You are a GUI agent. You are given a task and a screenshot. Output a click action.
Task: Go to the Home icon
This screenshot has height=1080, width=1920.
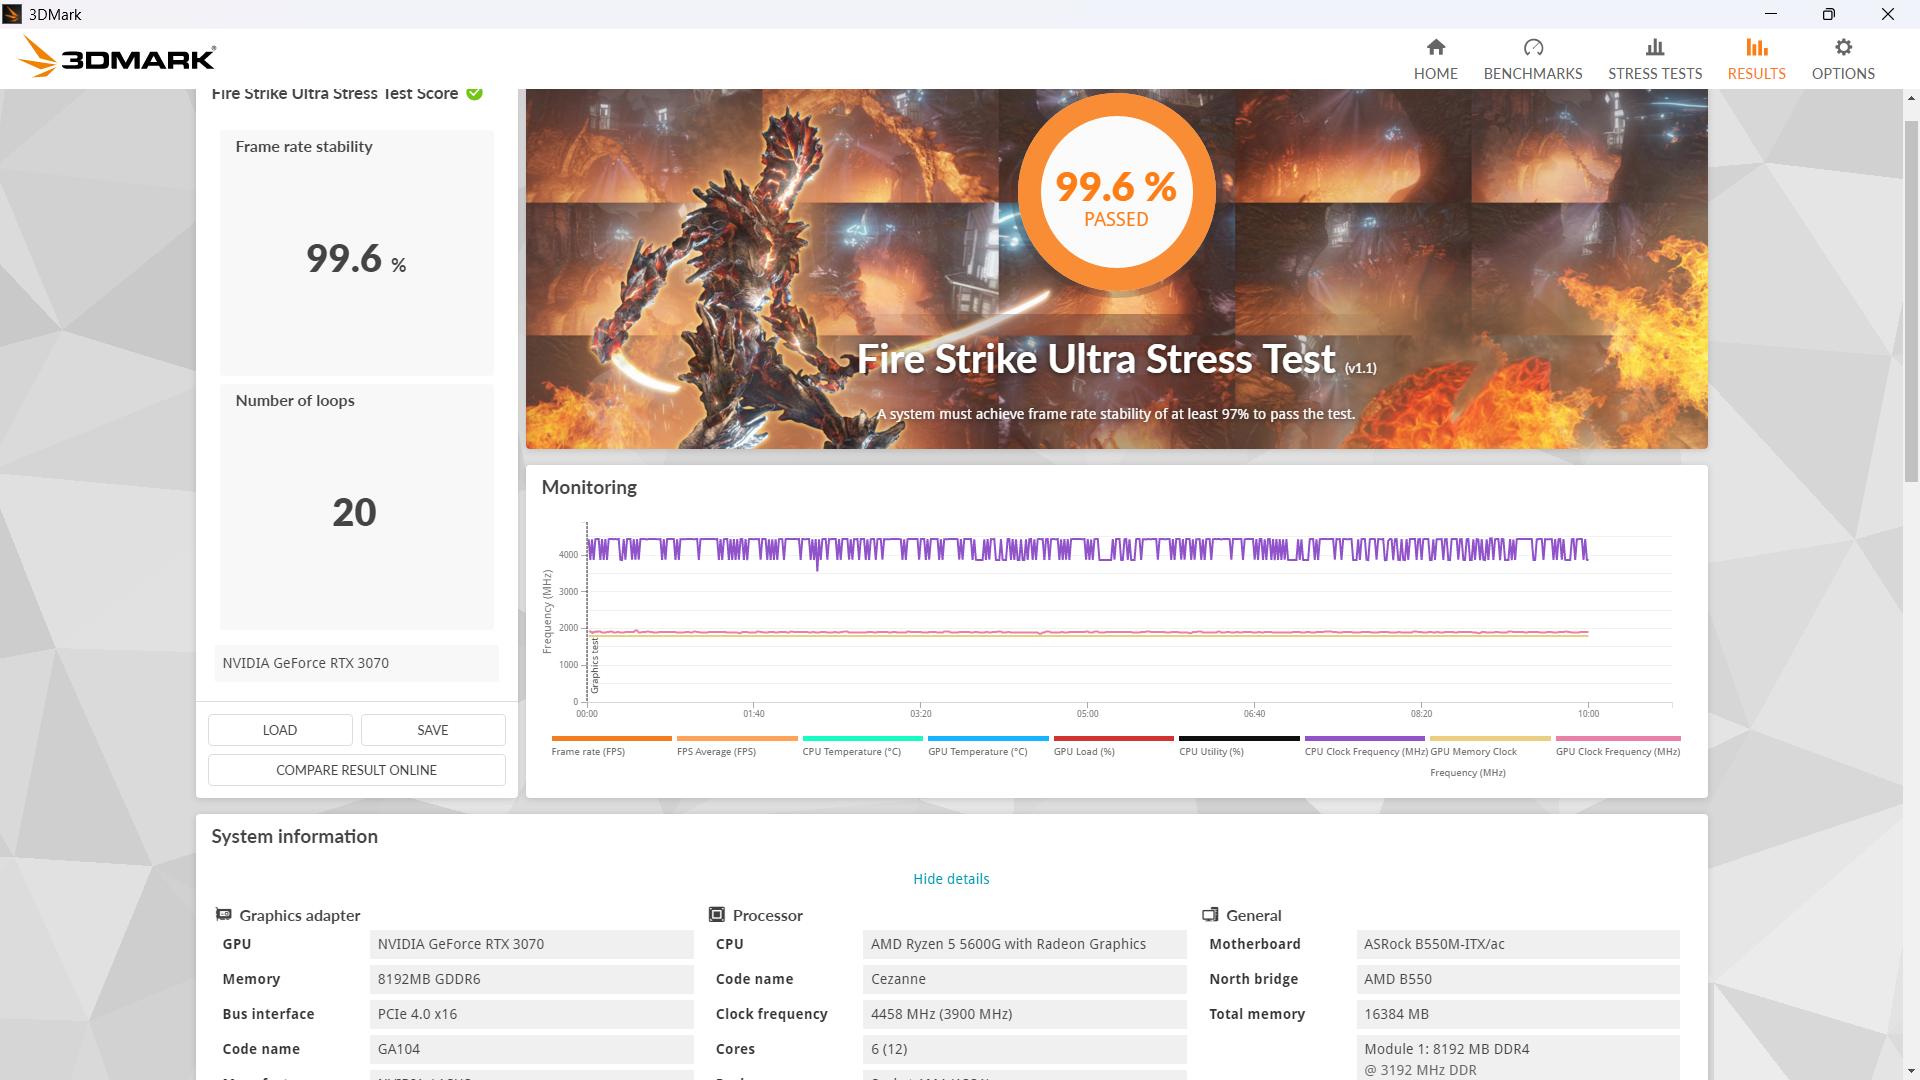click(x=1435, y=48)
